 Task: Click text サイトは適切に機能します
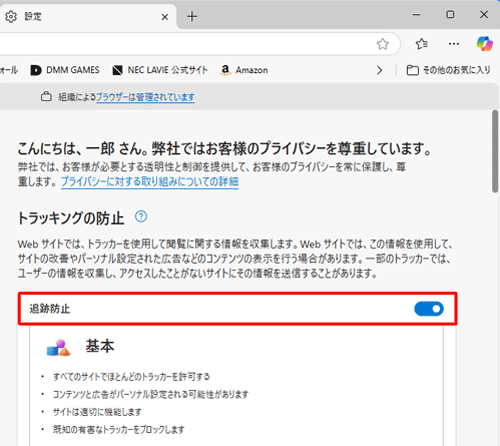coord(97,412)
